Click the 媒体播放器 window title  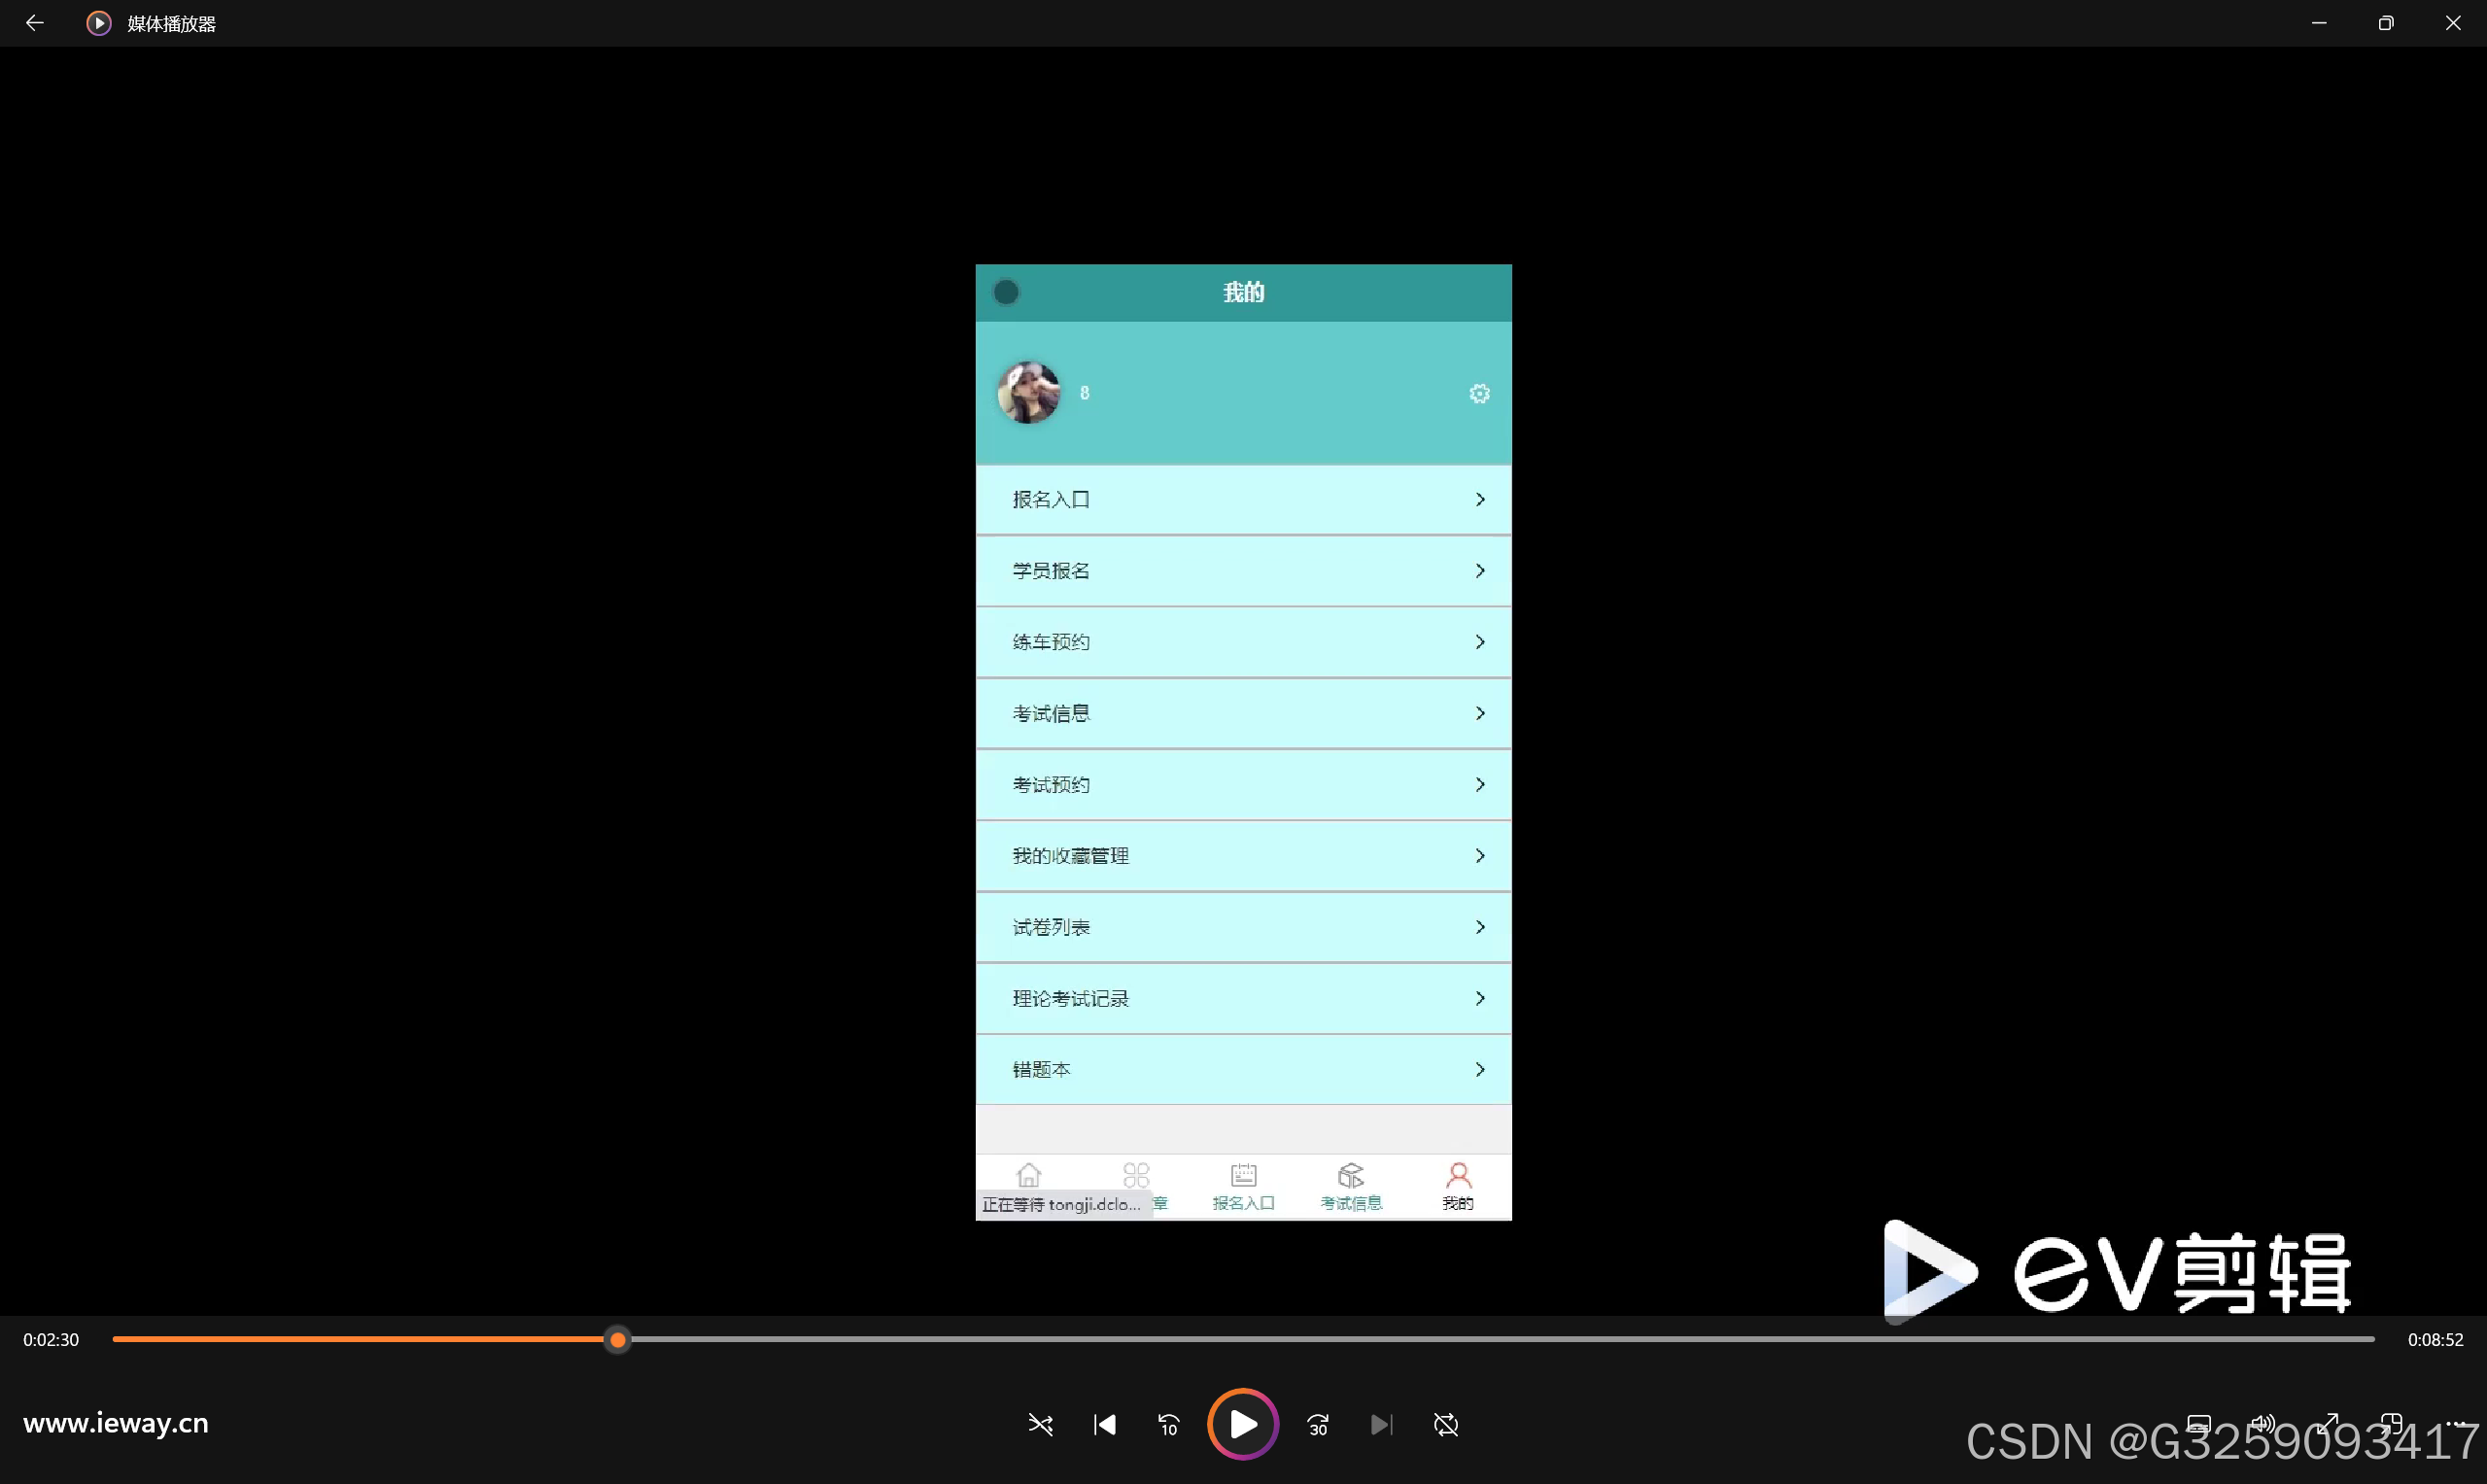point(171,23)
